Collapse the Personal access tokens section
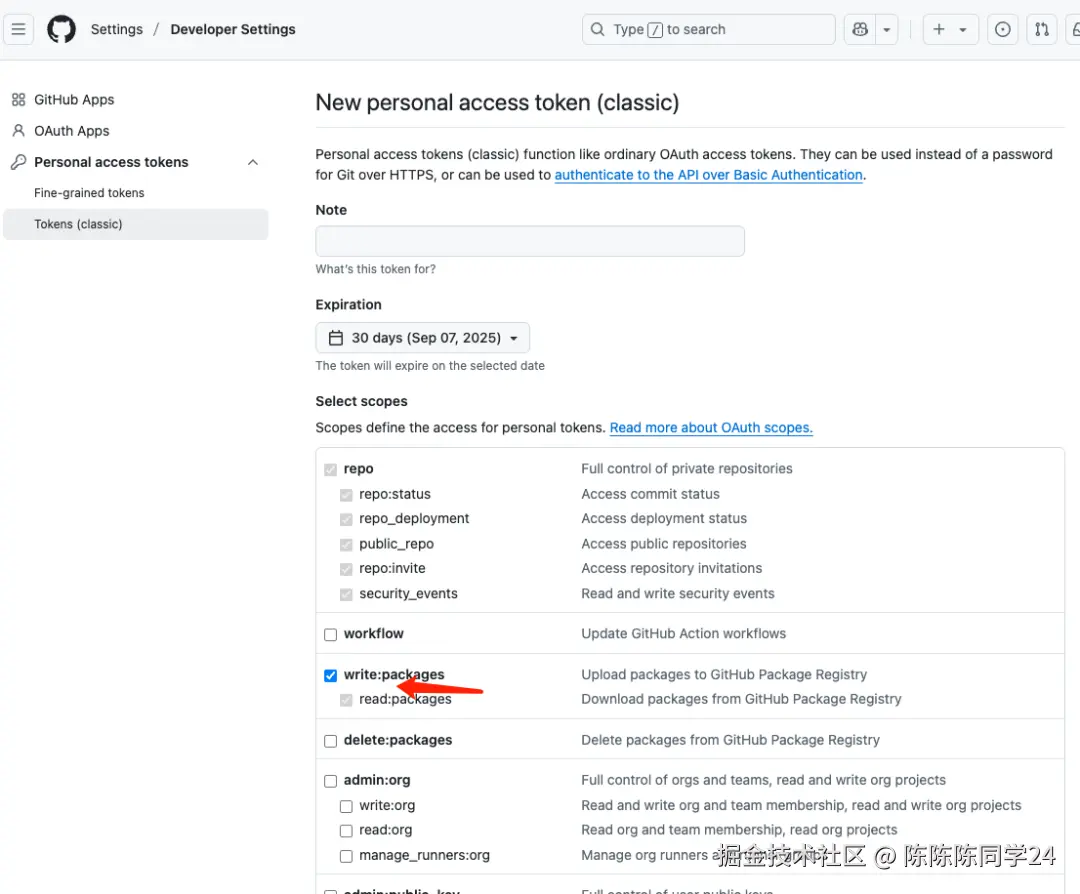This screenshot has width=1080, height=894. coord(253,162)
